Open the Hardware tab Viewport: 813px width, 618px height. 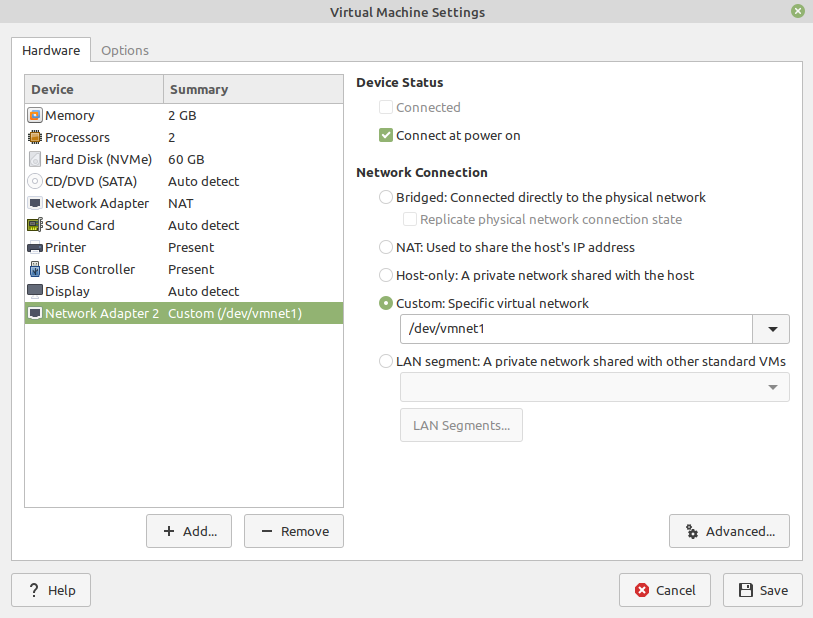pos(51,51)
